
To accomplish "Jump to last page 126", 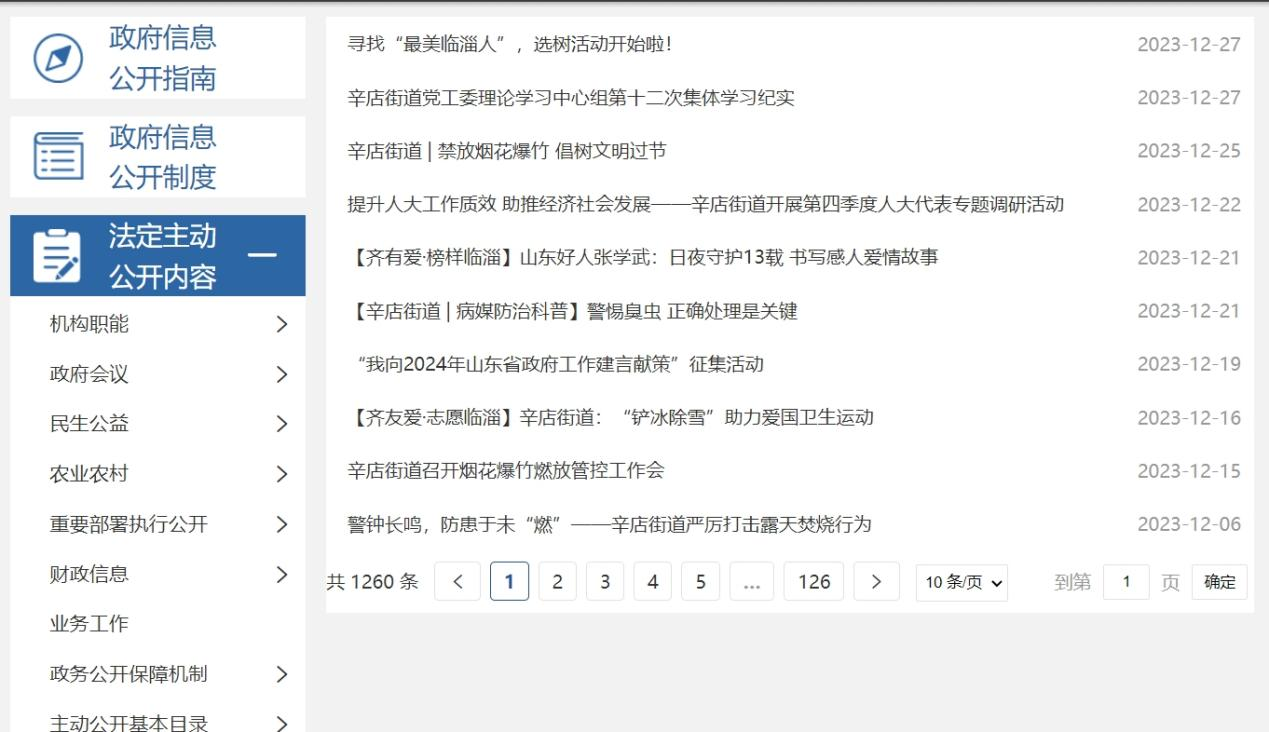I will coord(813,582).
